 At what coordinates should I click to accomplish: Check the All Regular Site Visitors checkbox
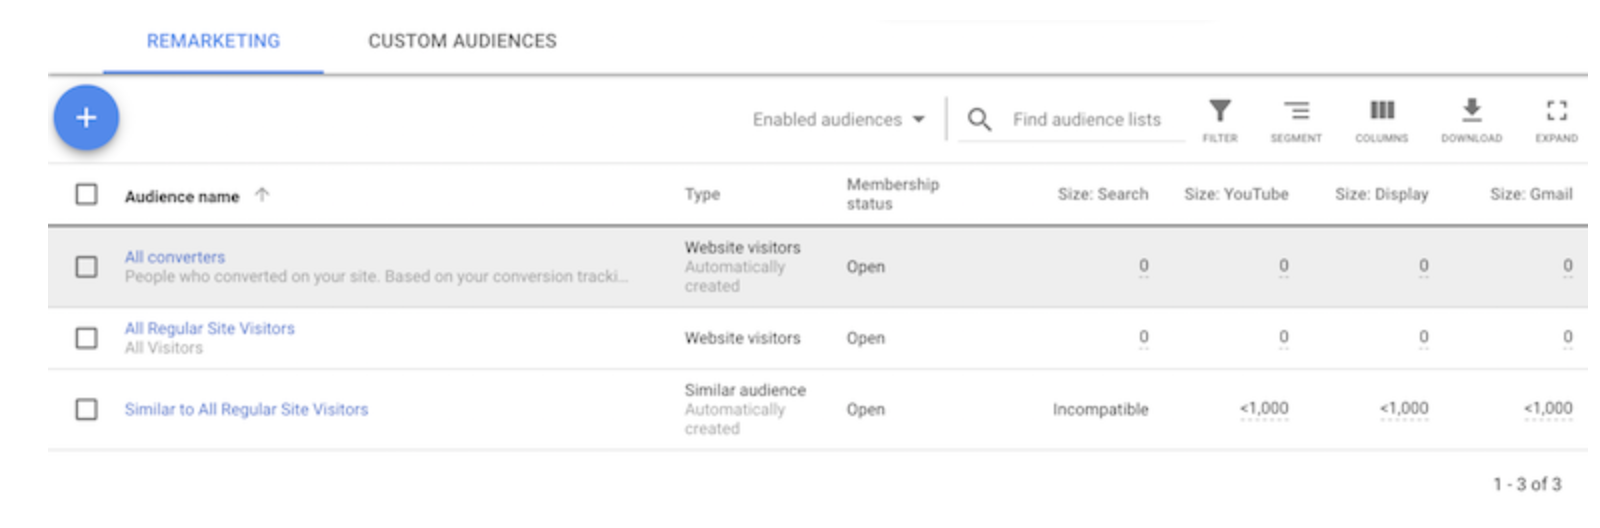point(87,338)
